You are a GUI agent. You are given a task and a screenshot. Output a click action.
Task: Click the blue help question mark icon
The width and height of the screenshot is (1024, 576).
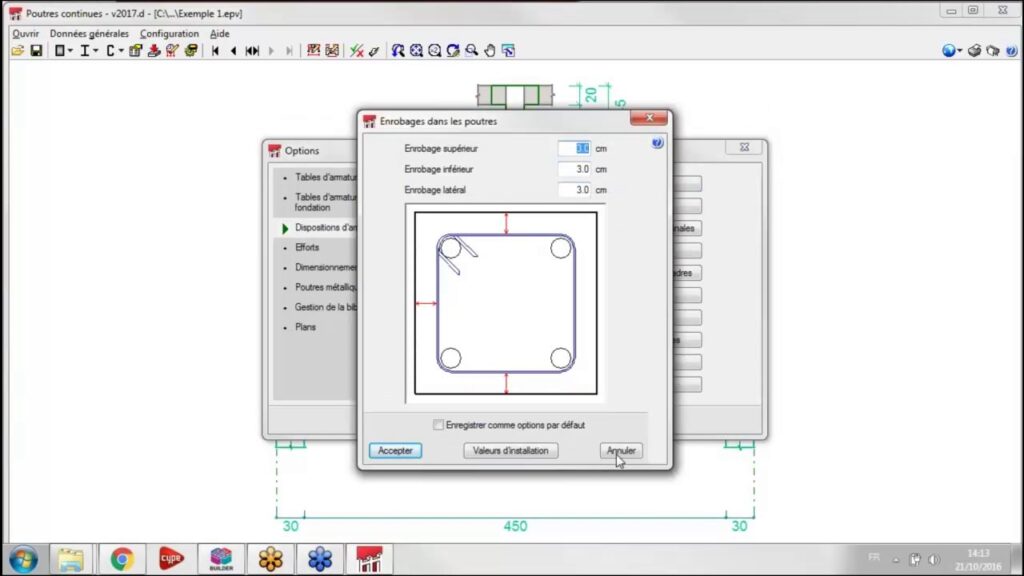pos(657,143)
